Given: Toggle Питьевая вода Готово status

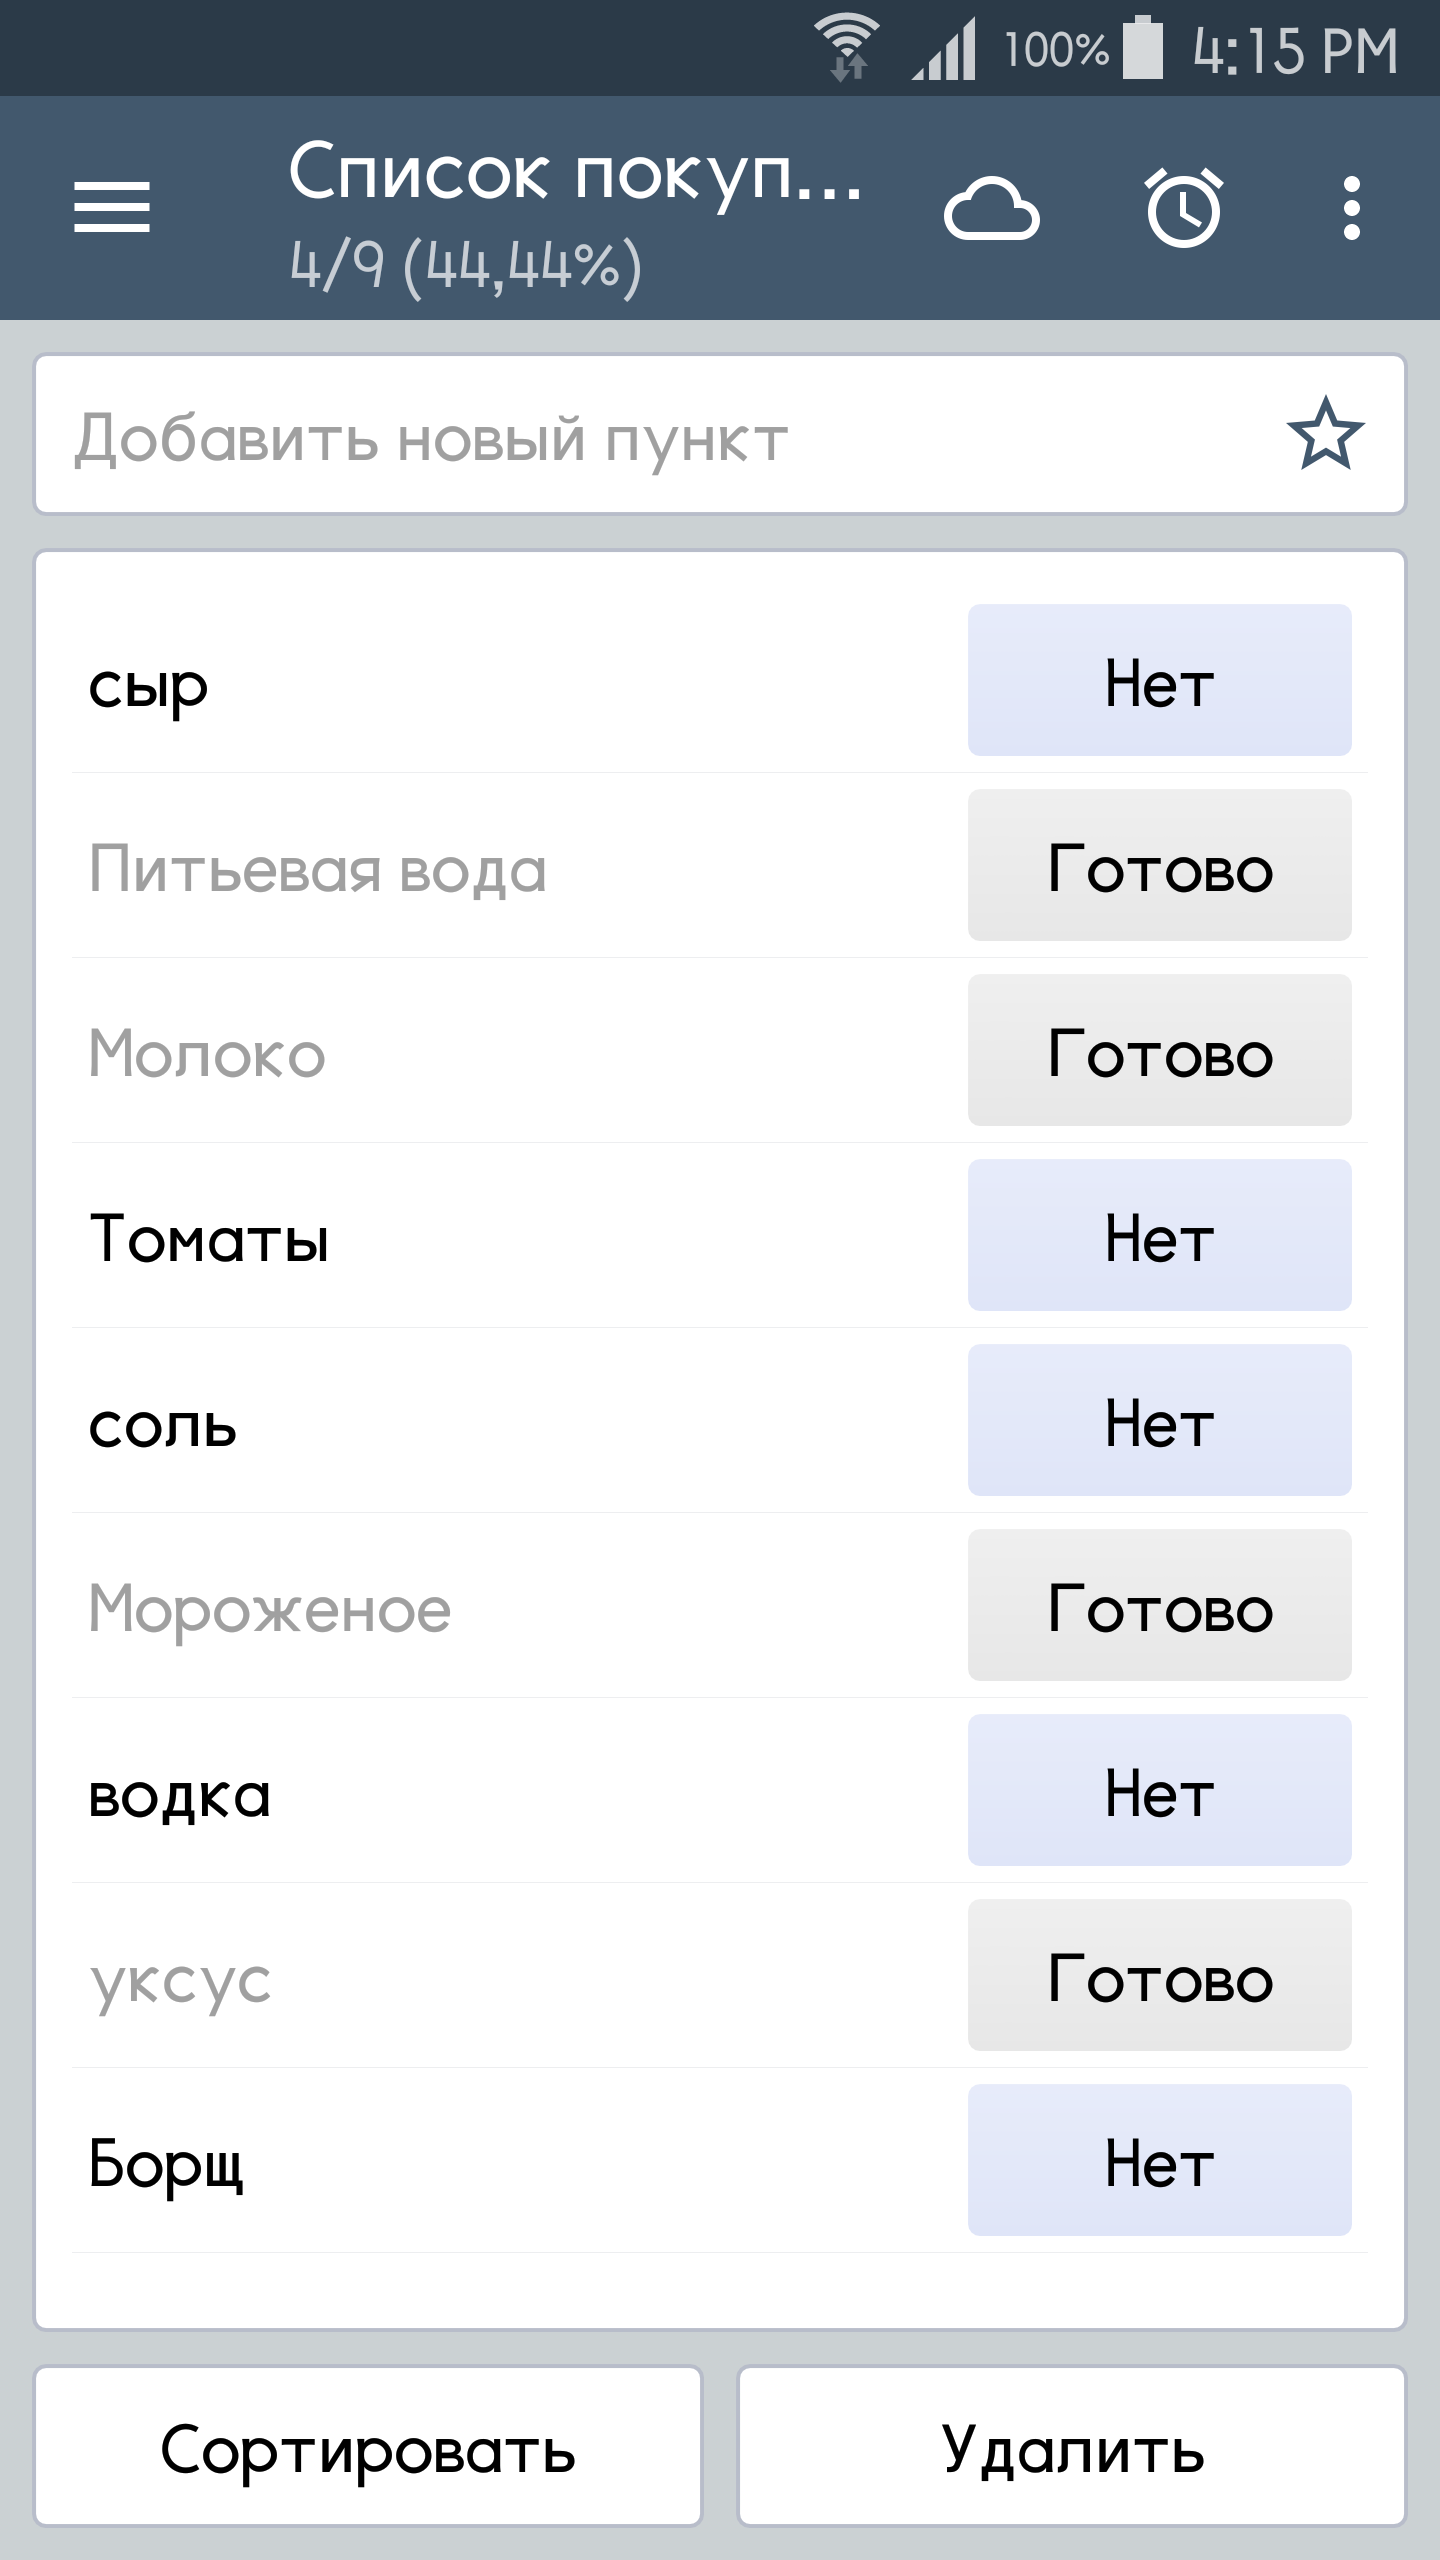Looking at the screenshot, I should coord(1159,865).
